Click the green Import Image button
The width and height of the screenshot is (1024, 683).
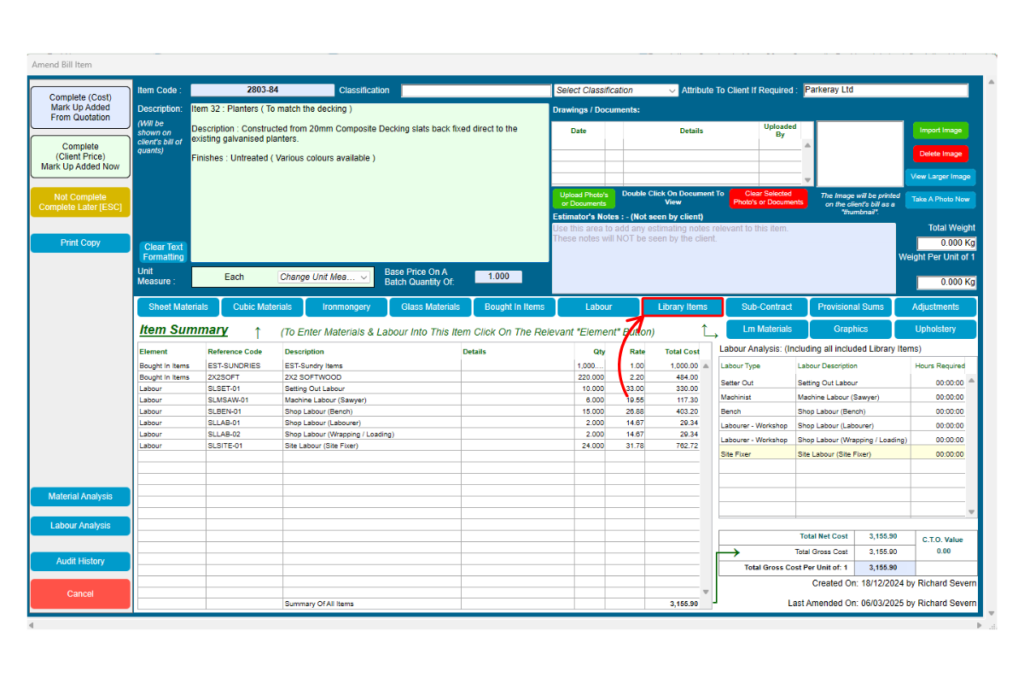tap(940, 130)
